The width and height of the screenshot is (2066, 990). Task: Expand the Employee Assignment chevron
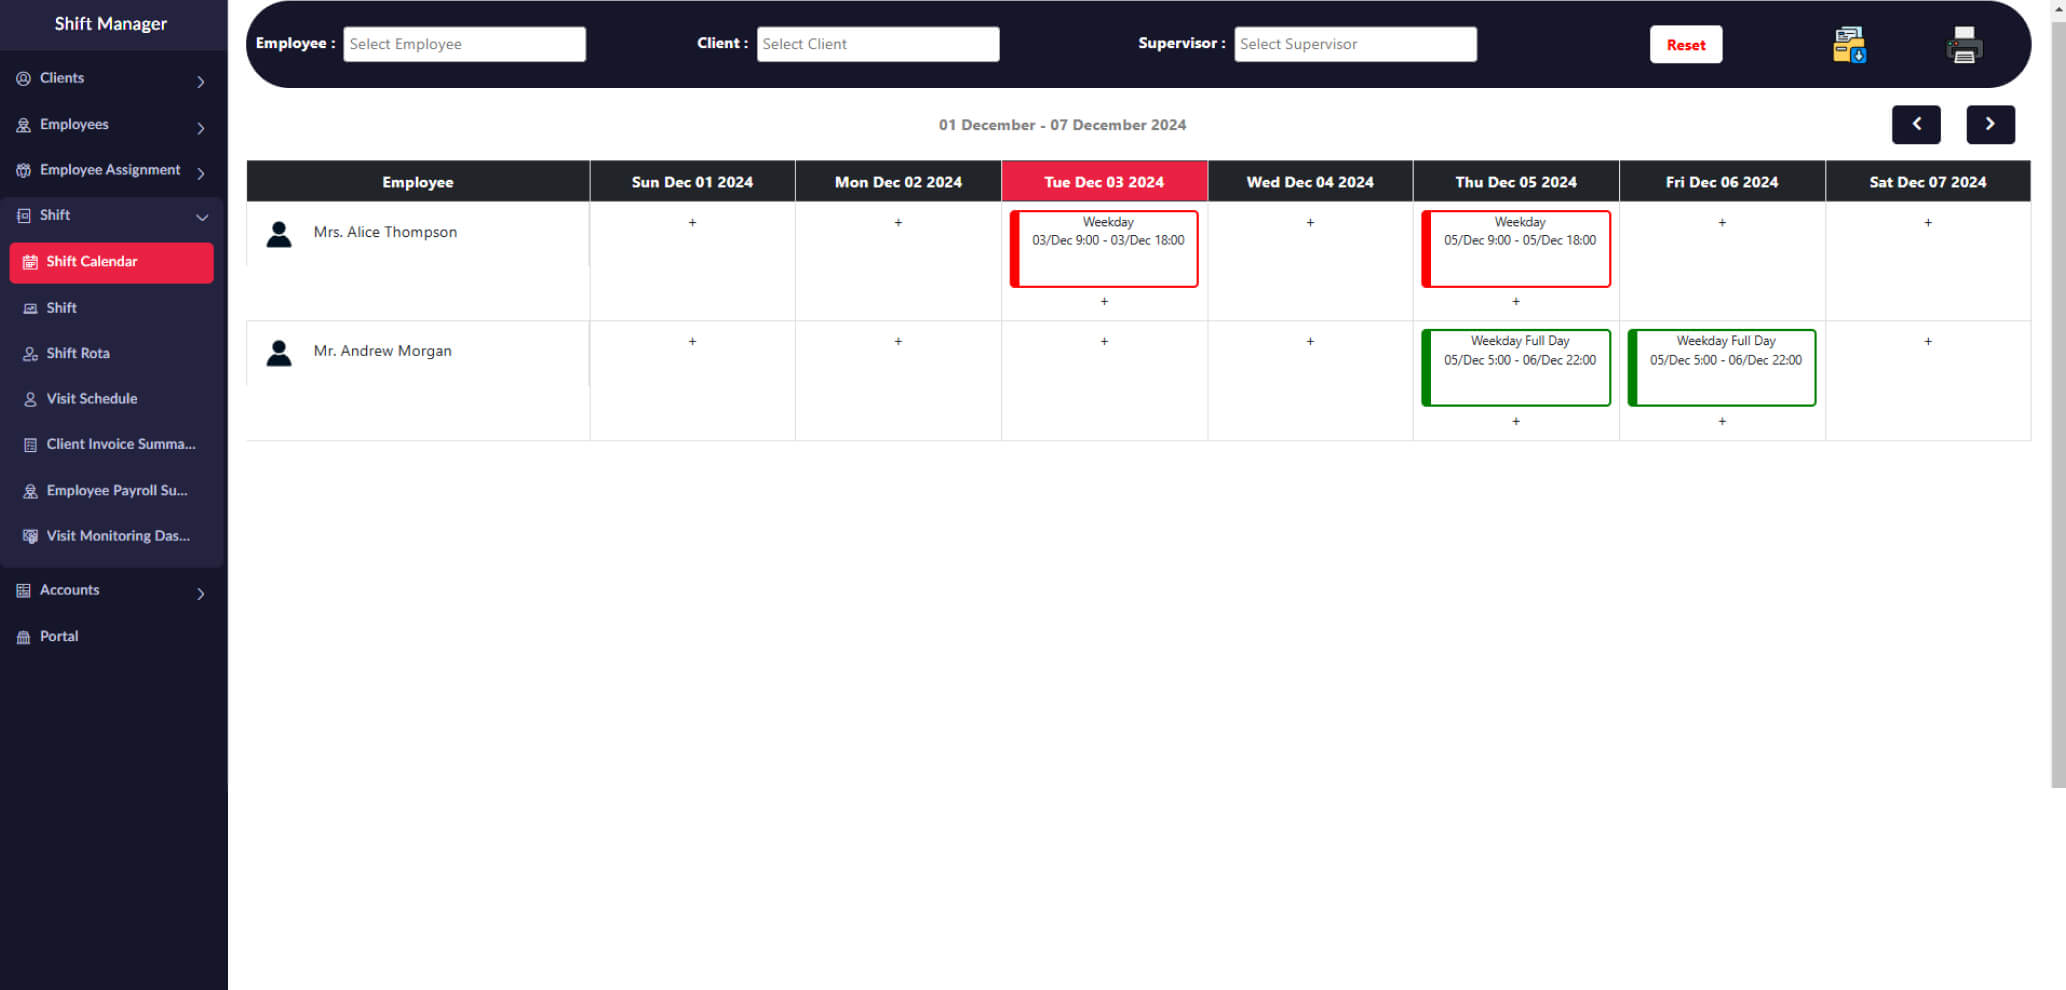[x=201, y=173]
